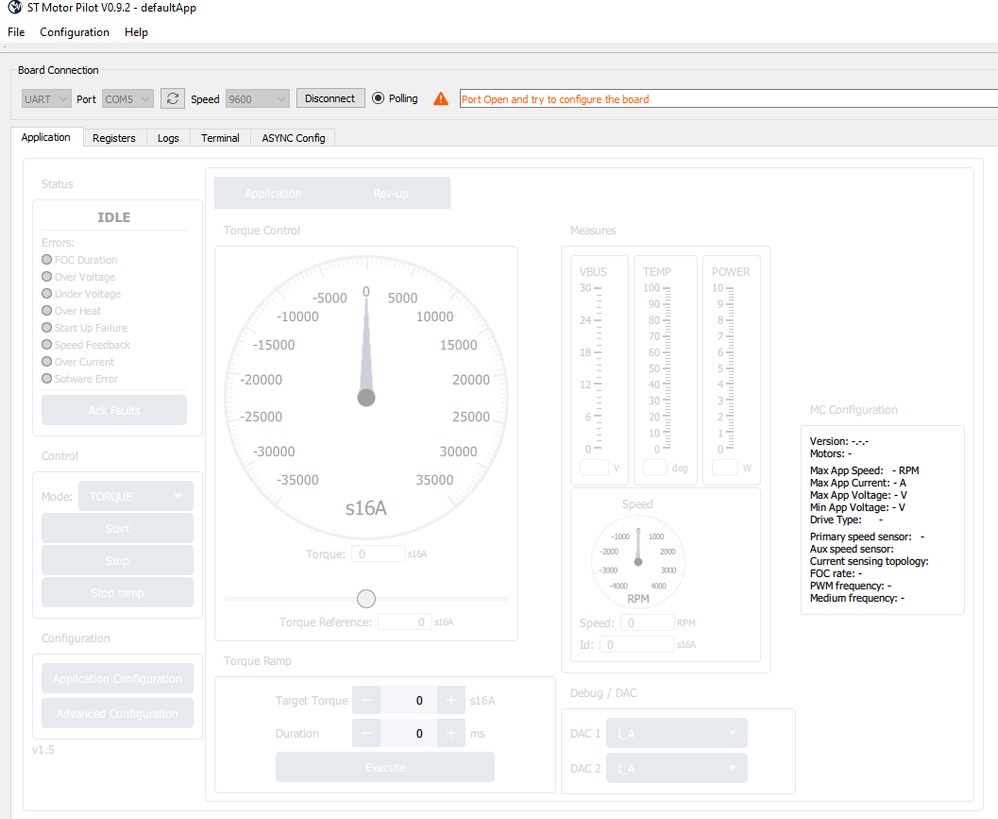Click plus button for Duration
The width and height of the screenshot is (998, 819).
coord(451,734)
